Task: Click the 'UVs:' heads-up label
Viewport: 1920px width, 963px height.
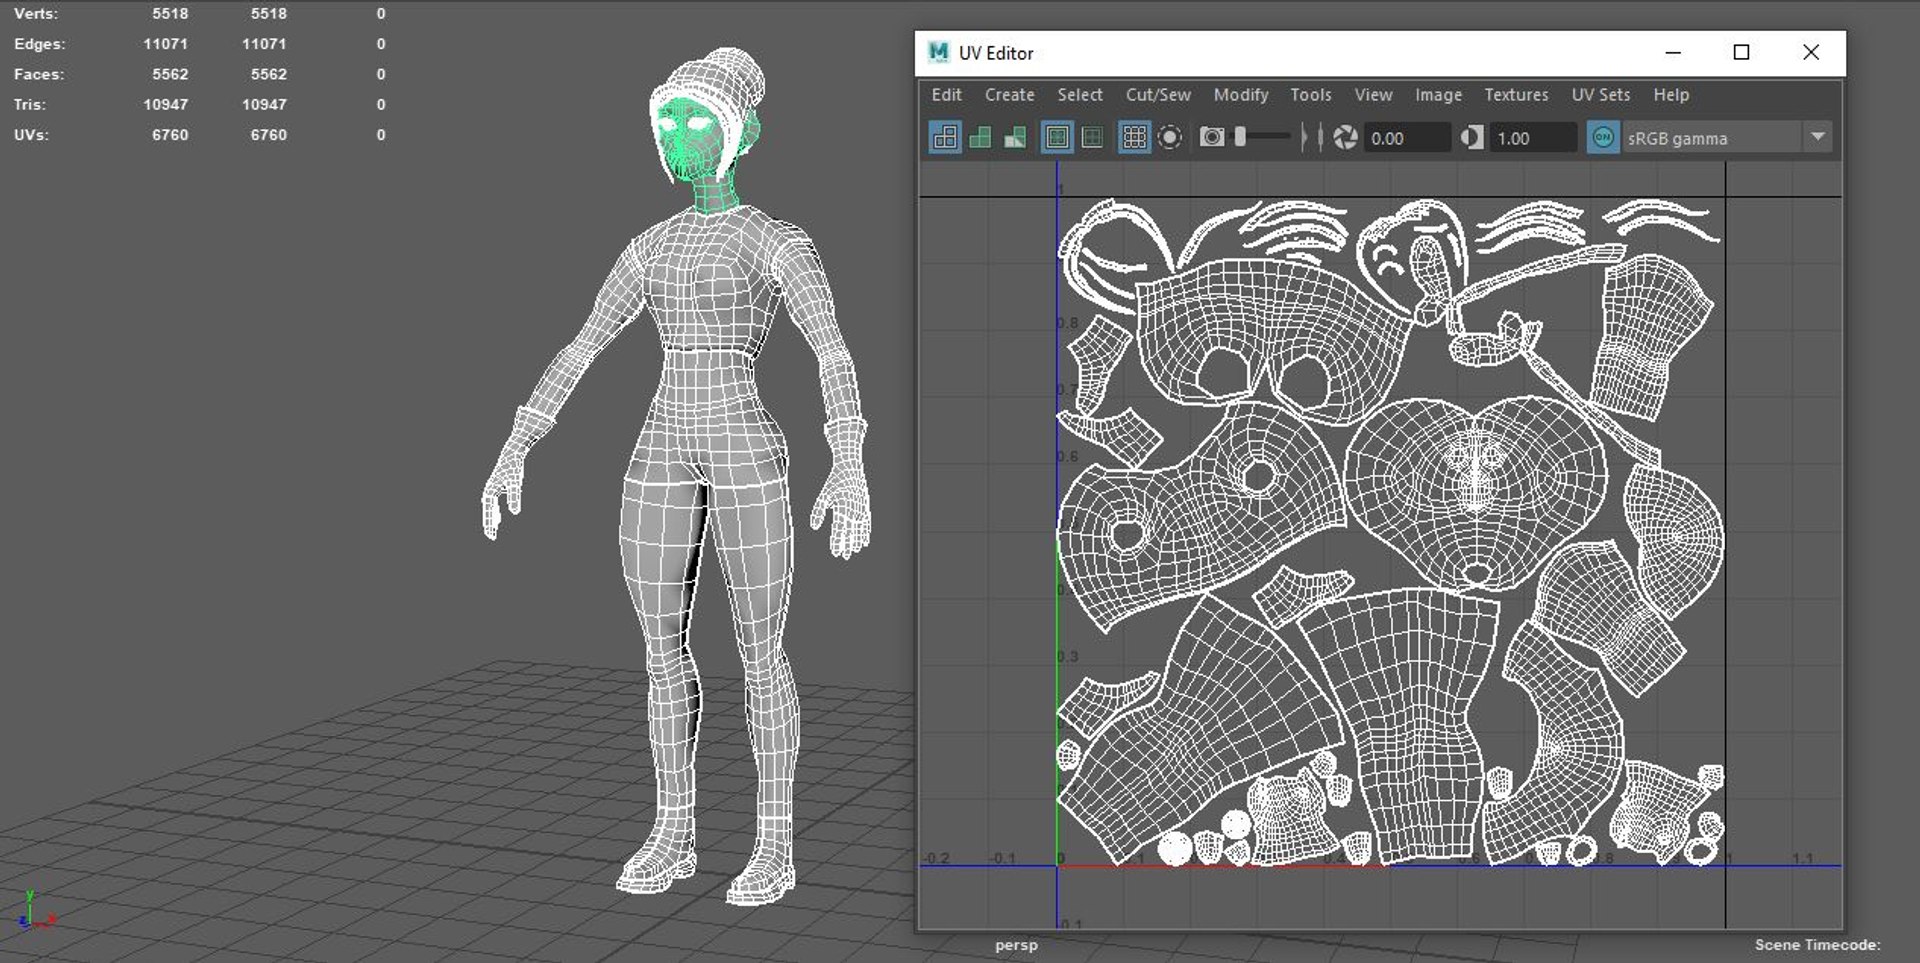Action: [31, 134]
